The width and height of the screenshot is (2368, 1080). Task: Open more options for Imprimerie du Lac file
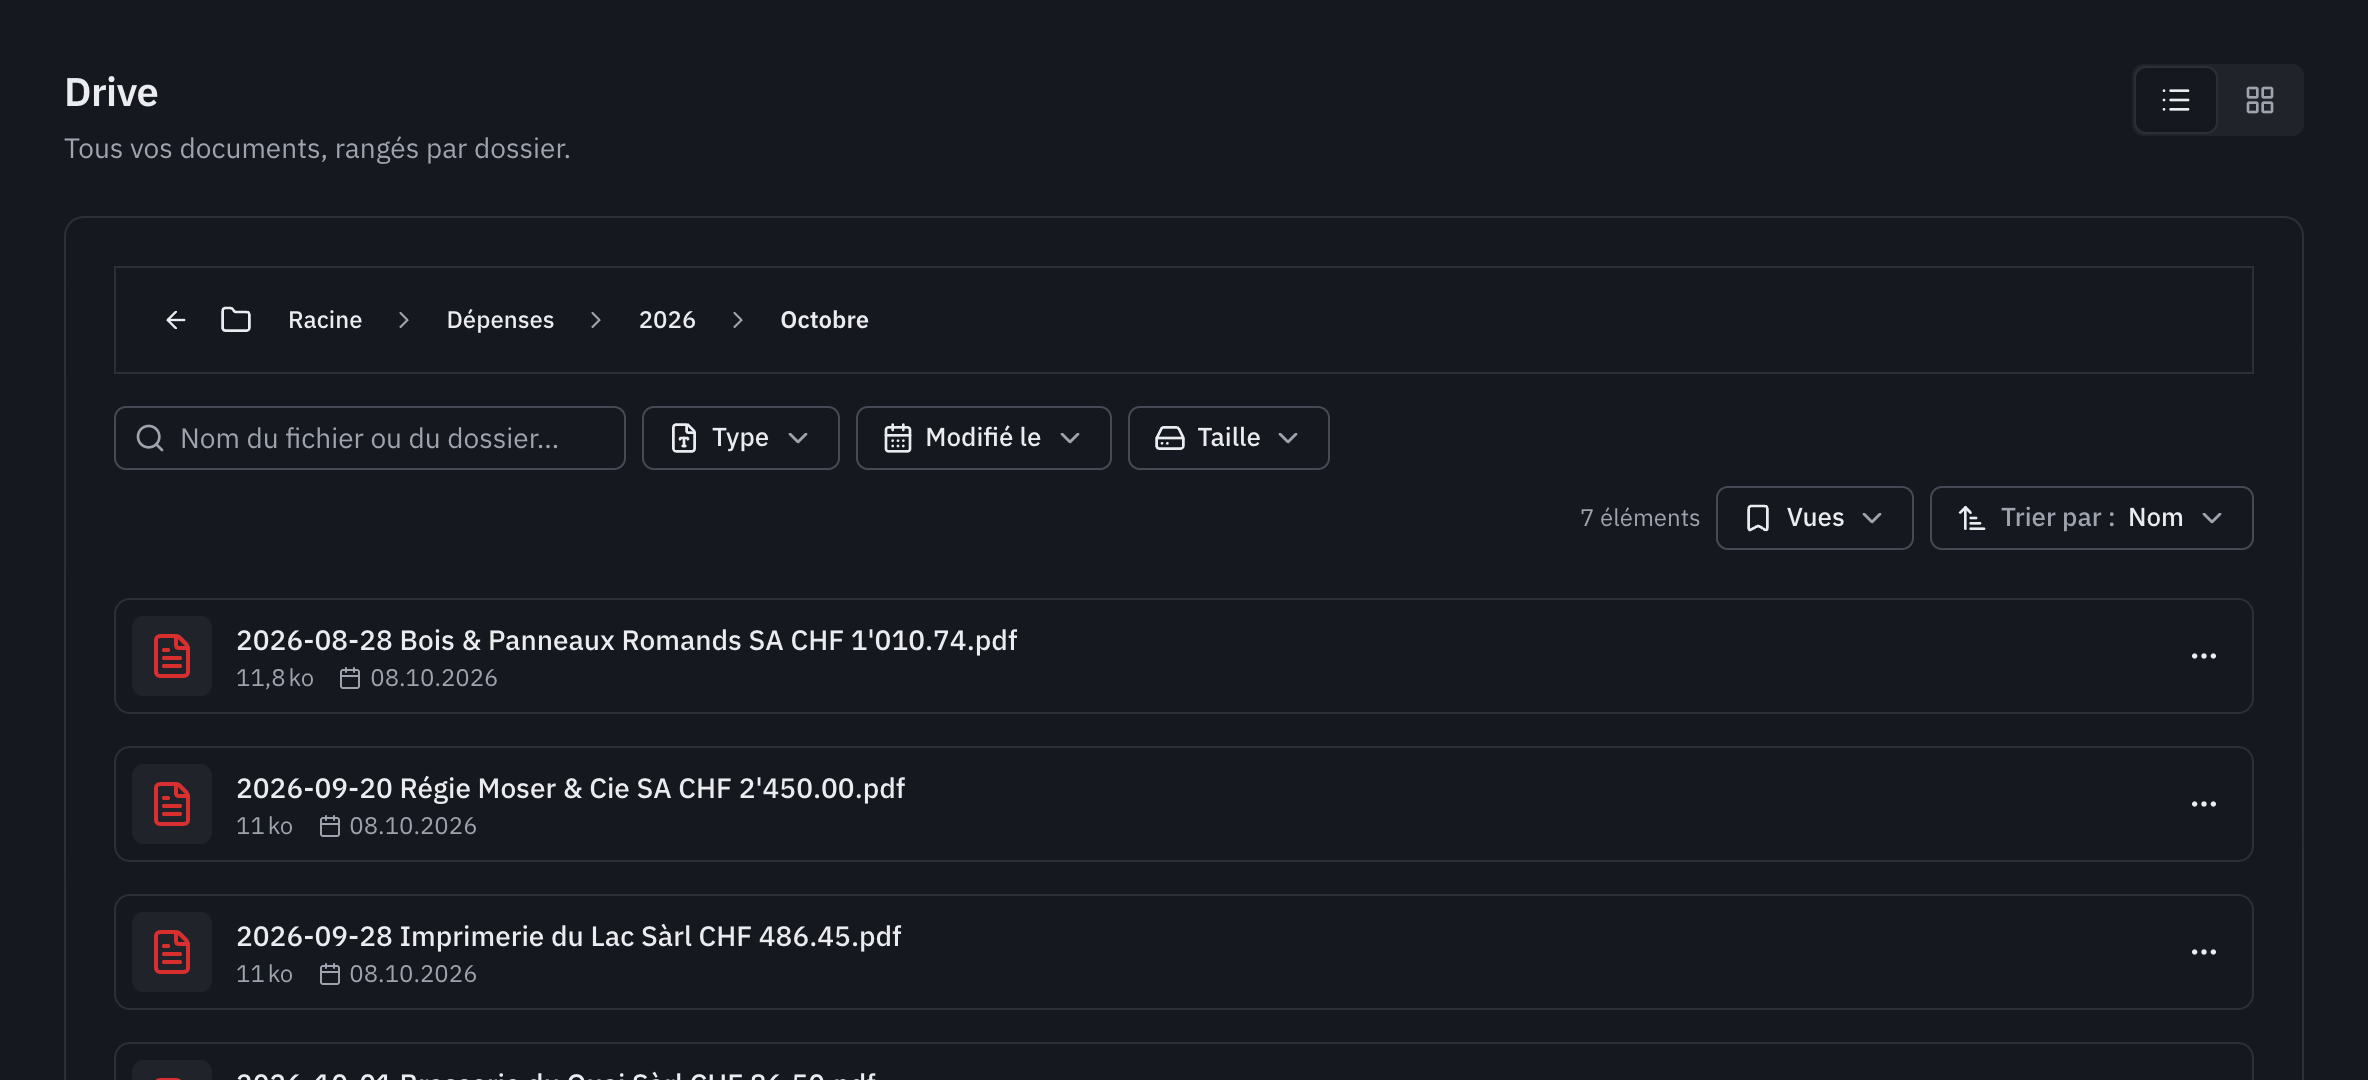pos(2204,952)
